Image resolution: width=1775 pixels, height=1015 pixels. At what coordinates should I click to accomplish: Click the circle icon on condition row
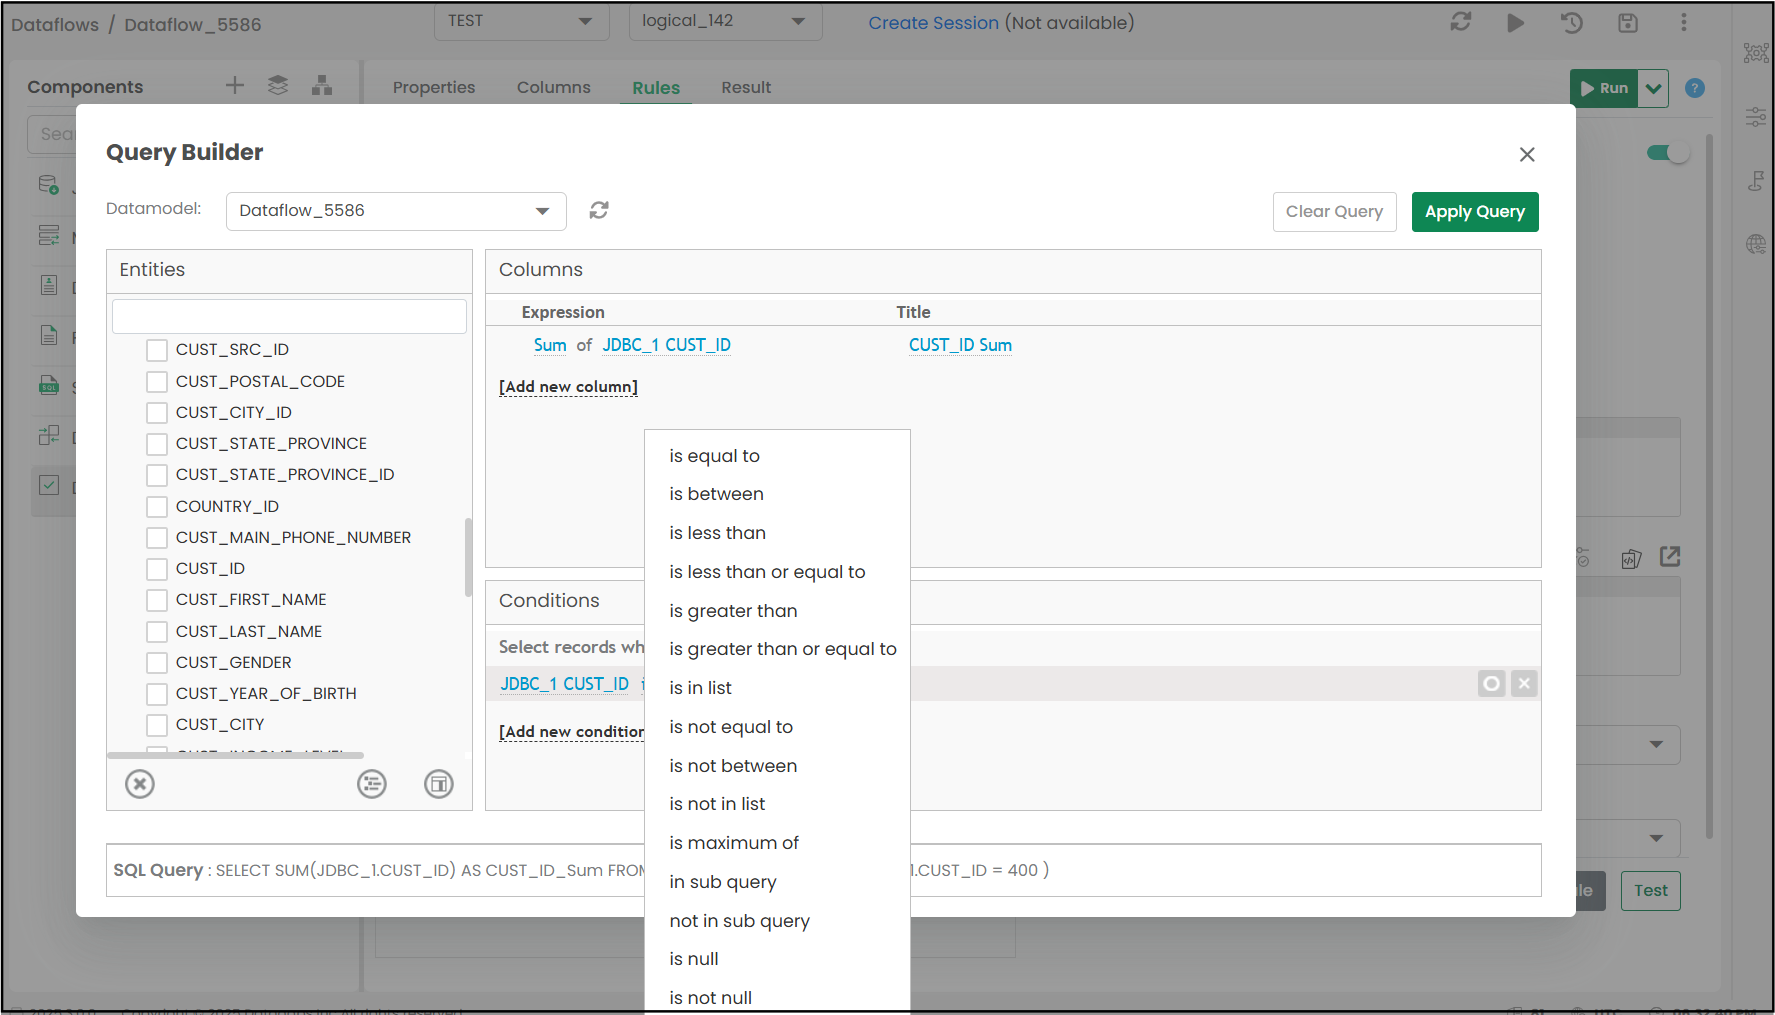(1492, 684)
